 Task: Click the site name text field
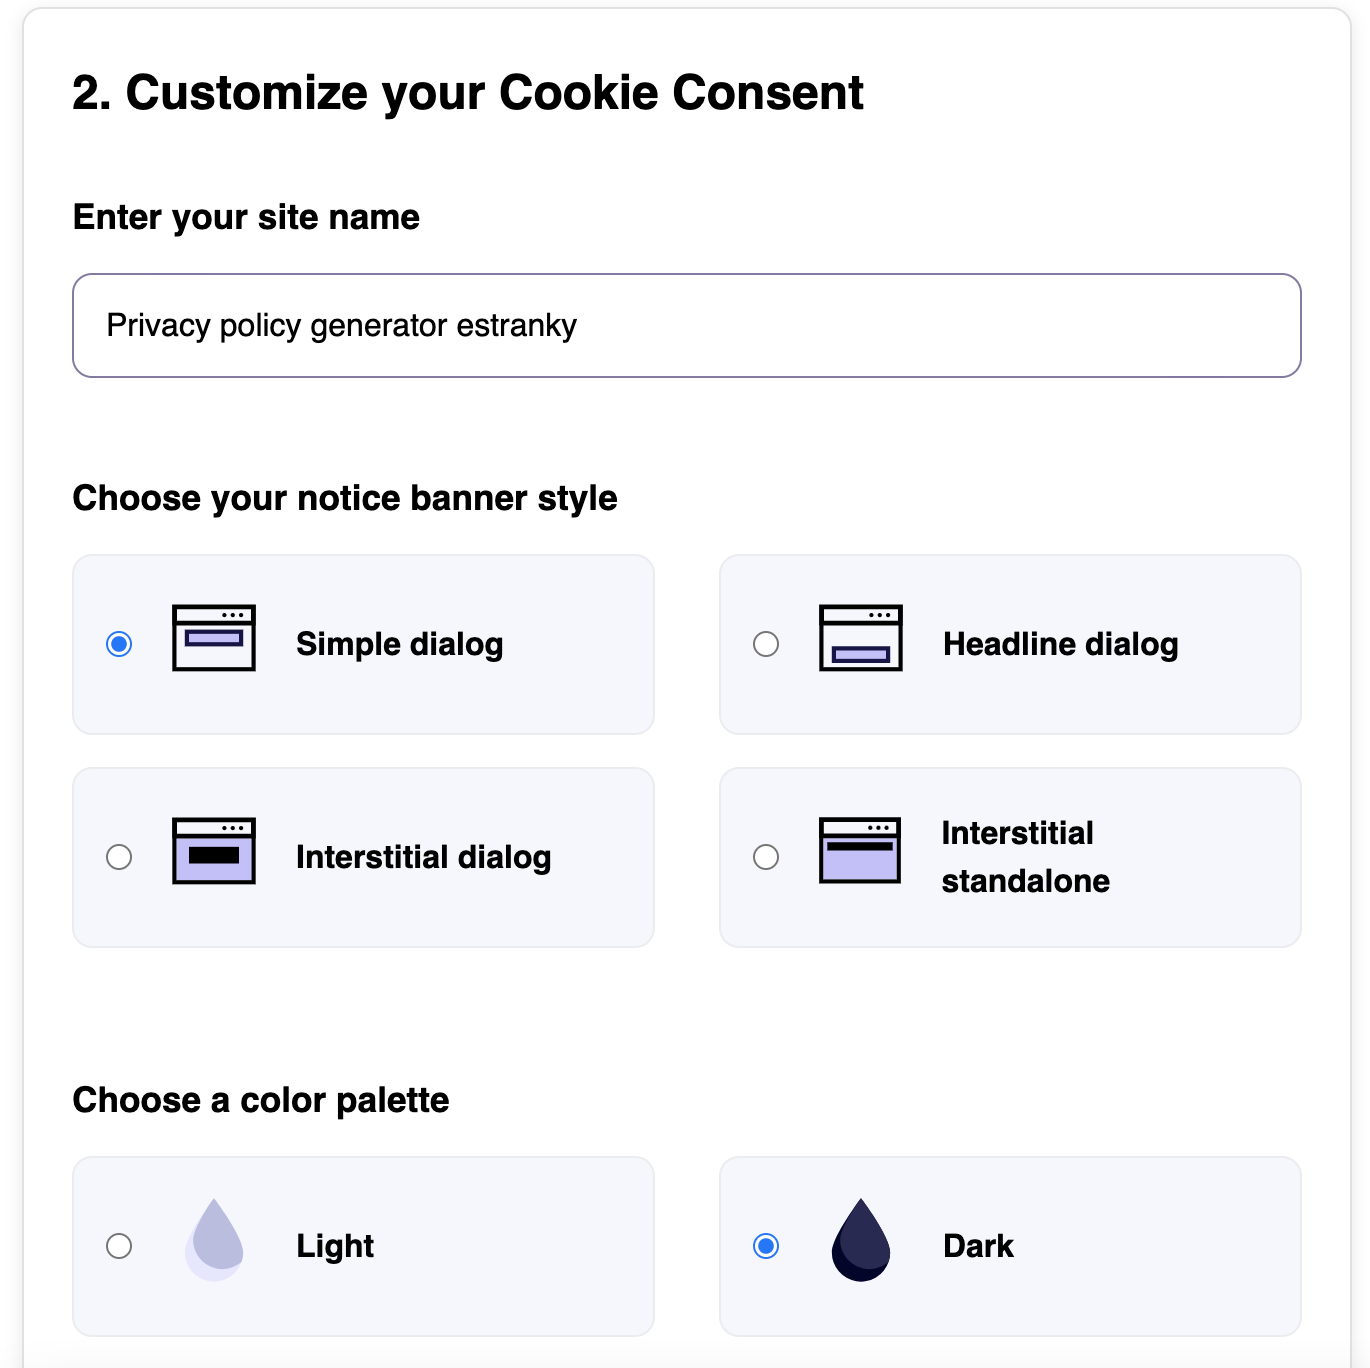coord(687,326)
